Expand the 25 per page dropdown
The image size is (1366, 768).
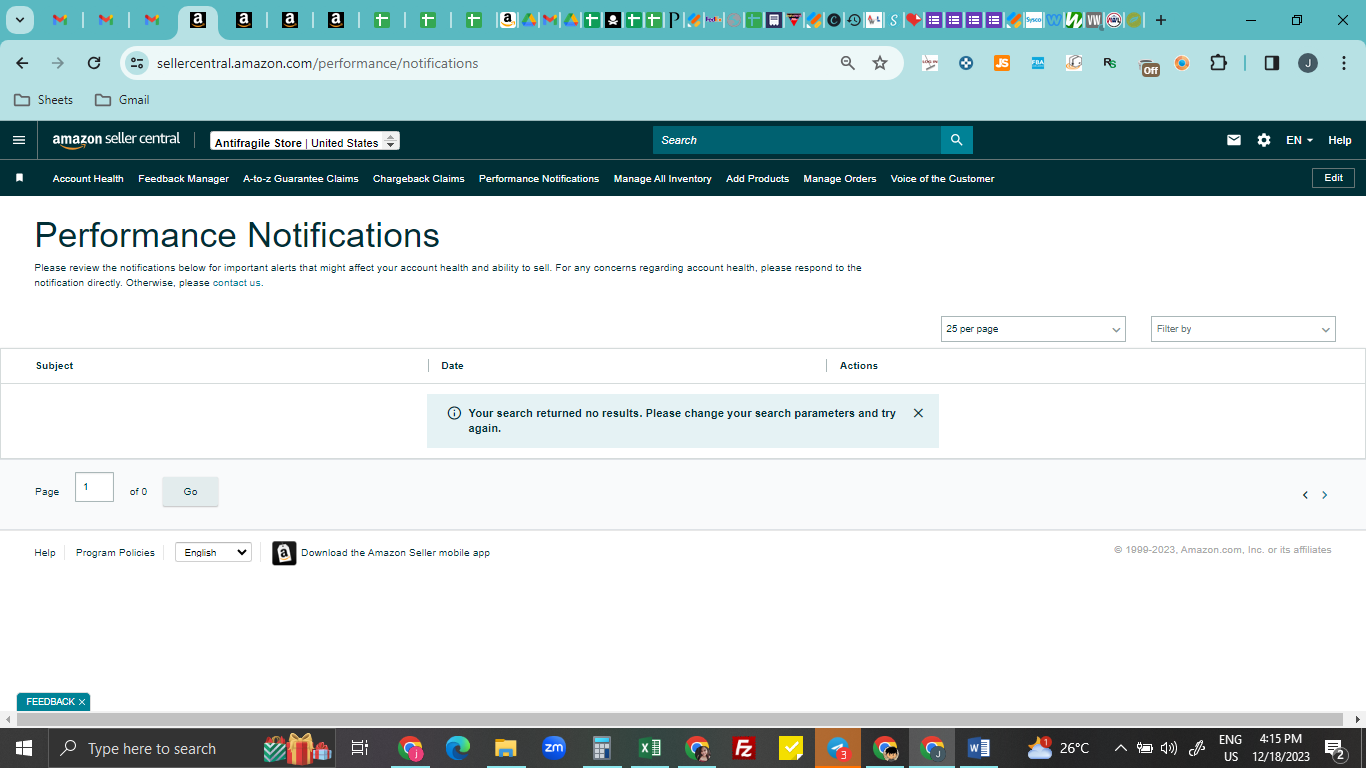click(1033, 329)
